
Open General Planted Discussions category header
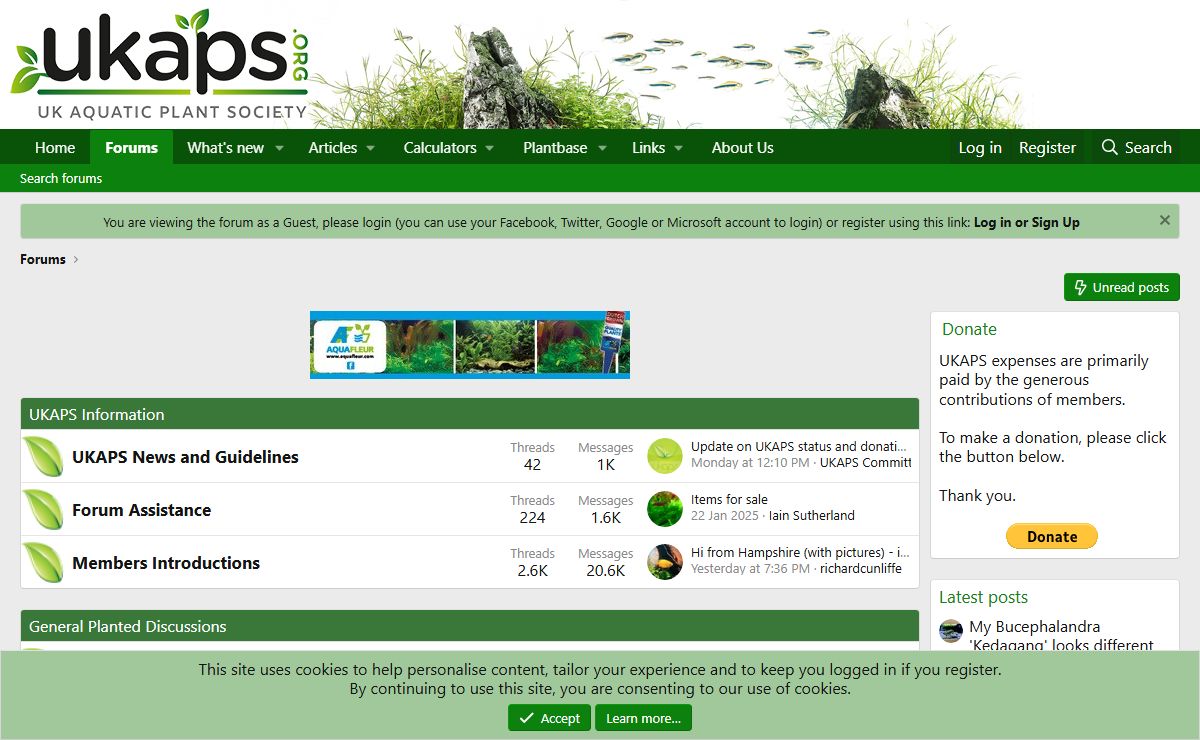(x=128, y=626)
